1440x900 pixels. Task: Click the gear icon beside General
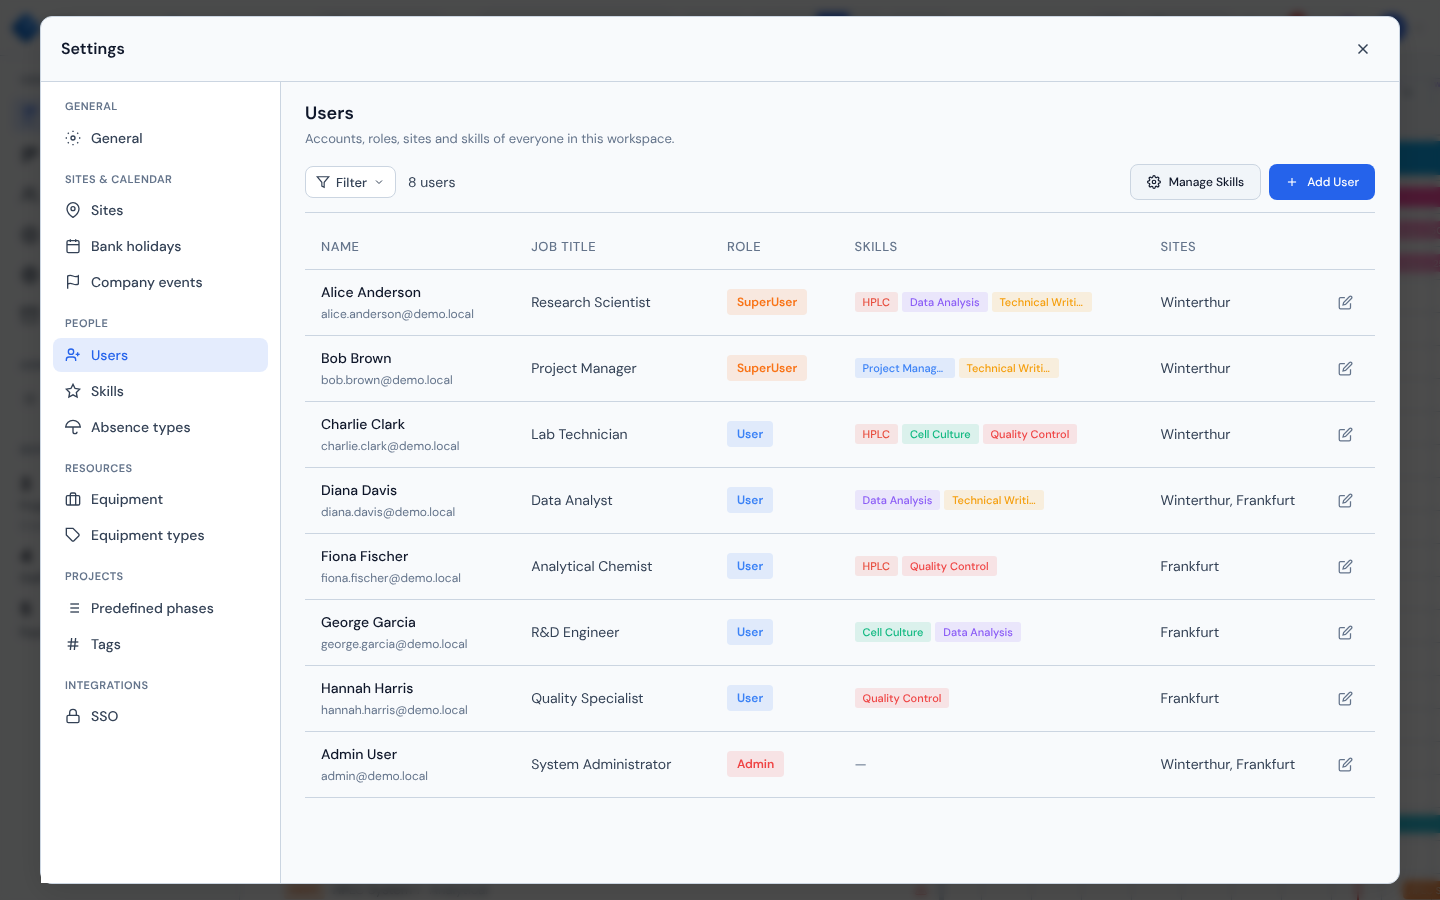pos(73,138)
